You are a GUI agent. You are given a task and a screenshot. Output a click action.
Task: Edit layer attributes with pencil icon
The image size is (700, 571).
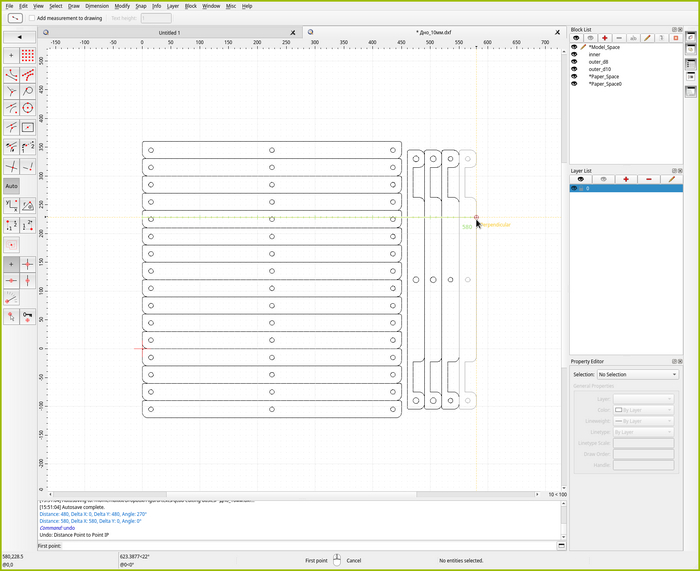(671, 179)
